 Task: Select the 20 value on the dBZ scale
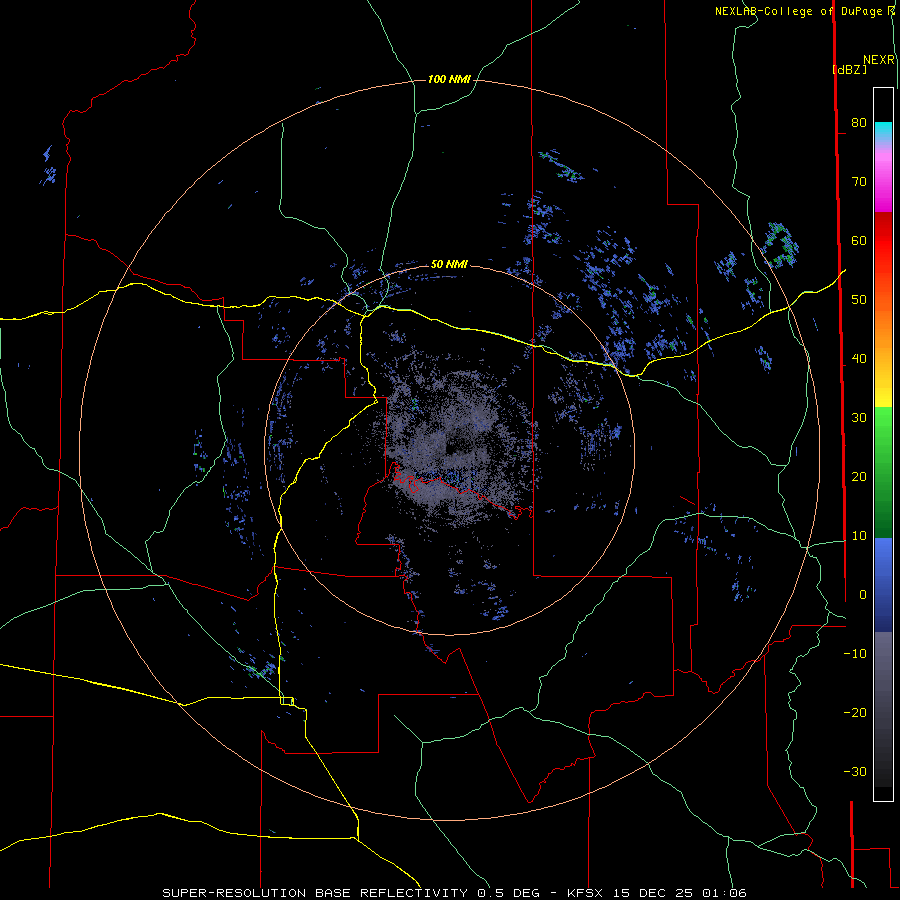859,476
